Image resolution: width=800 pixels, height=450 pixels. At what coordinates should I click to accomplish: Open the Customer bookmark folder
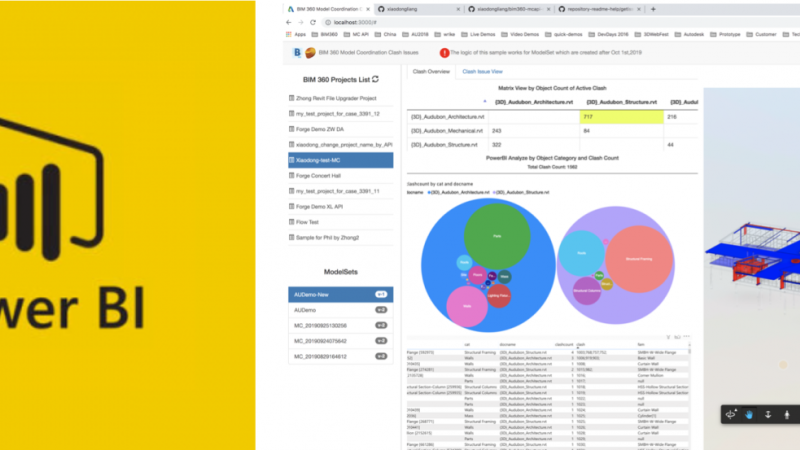point(761,34)
